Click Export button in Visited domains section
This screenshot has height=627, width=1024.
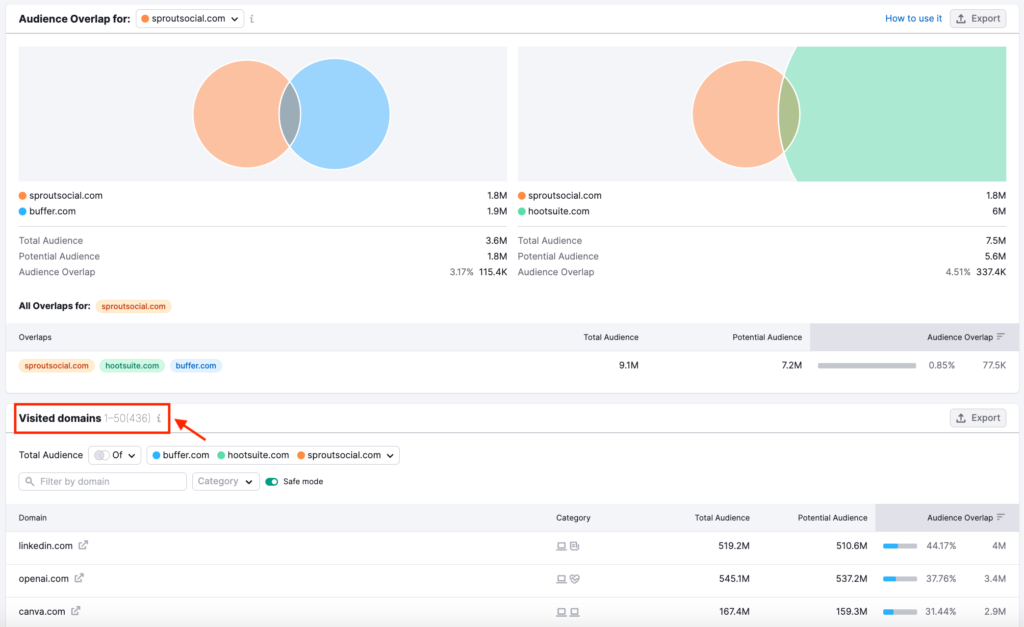977,418
